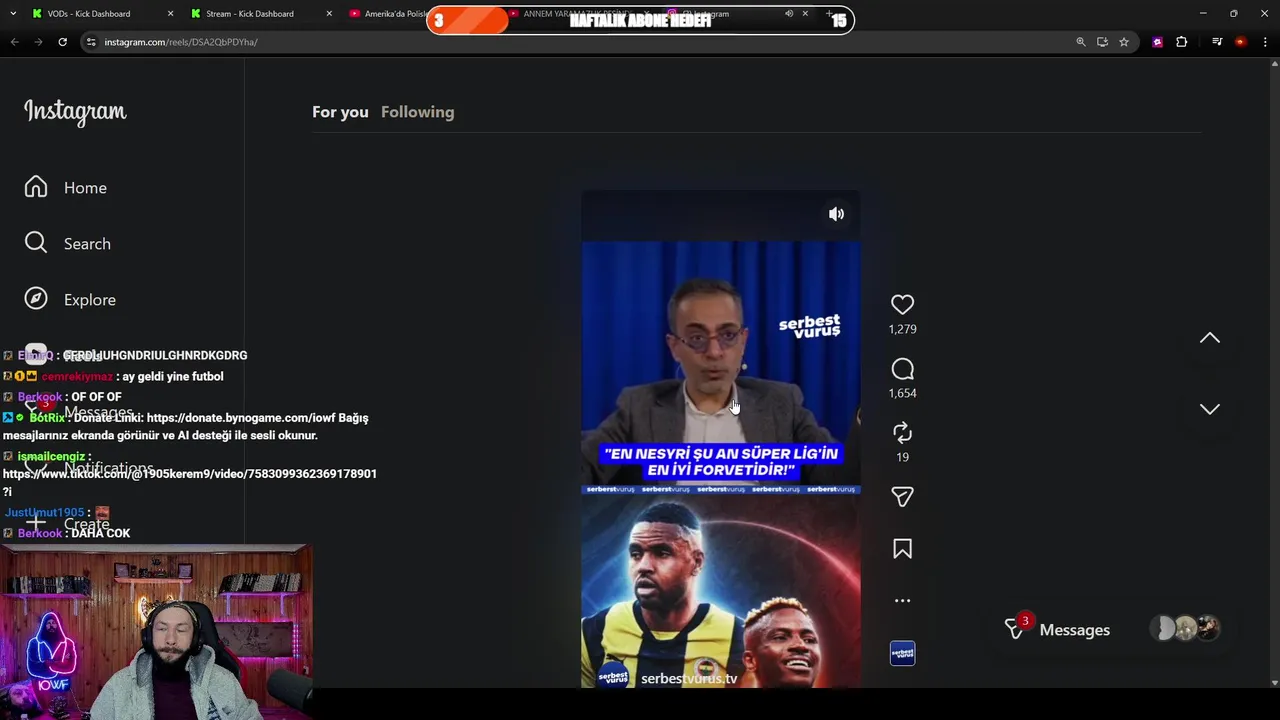Image resolution: width=1280 pixels, height=720 pixels.
Task: Click the 19 reposts count
Action: coord(902,457)
